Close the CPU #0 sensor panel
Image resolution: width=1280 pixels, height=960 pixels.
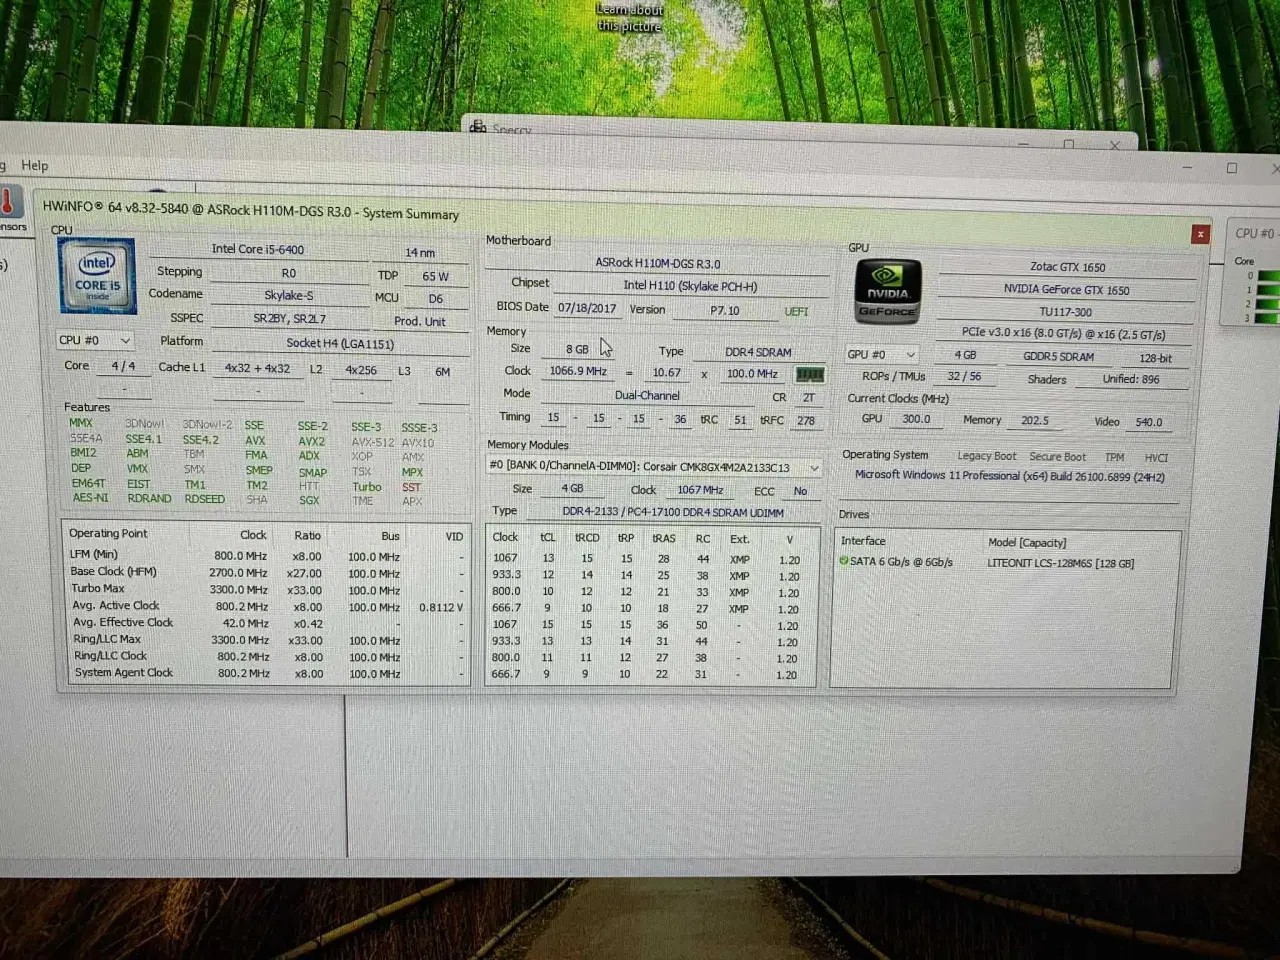click(1200, 233)
